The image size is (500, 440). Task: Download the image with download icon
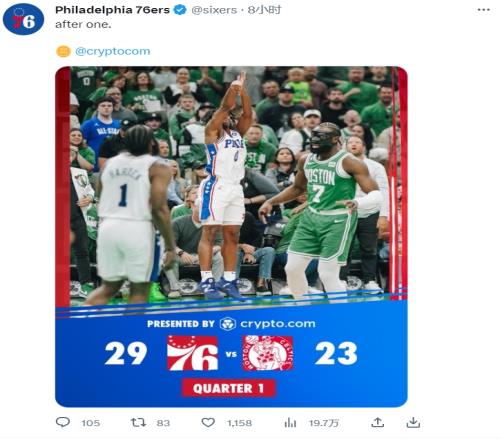[x=413, y=423]
